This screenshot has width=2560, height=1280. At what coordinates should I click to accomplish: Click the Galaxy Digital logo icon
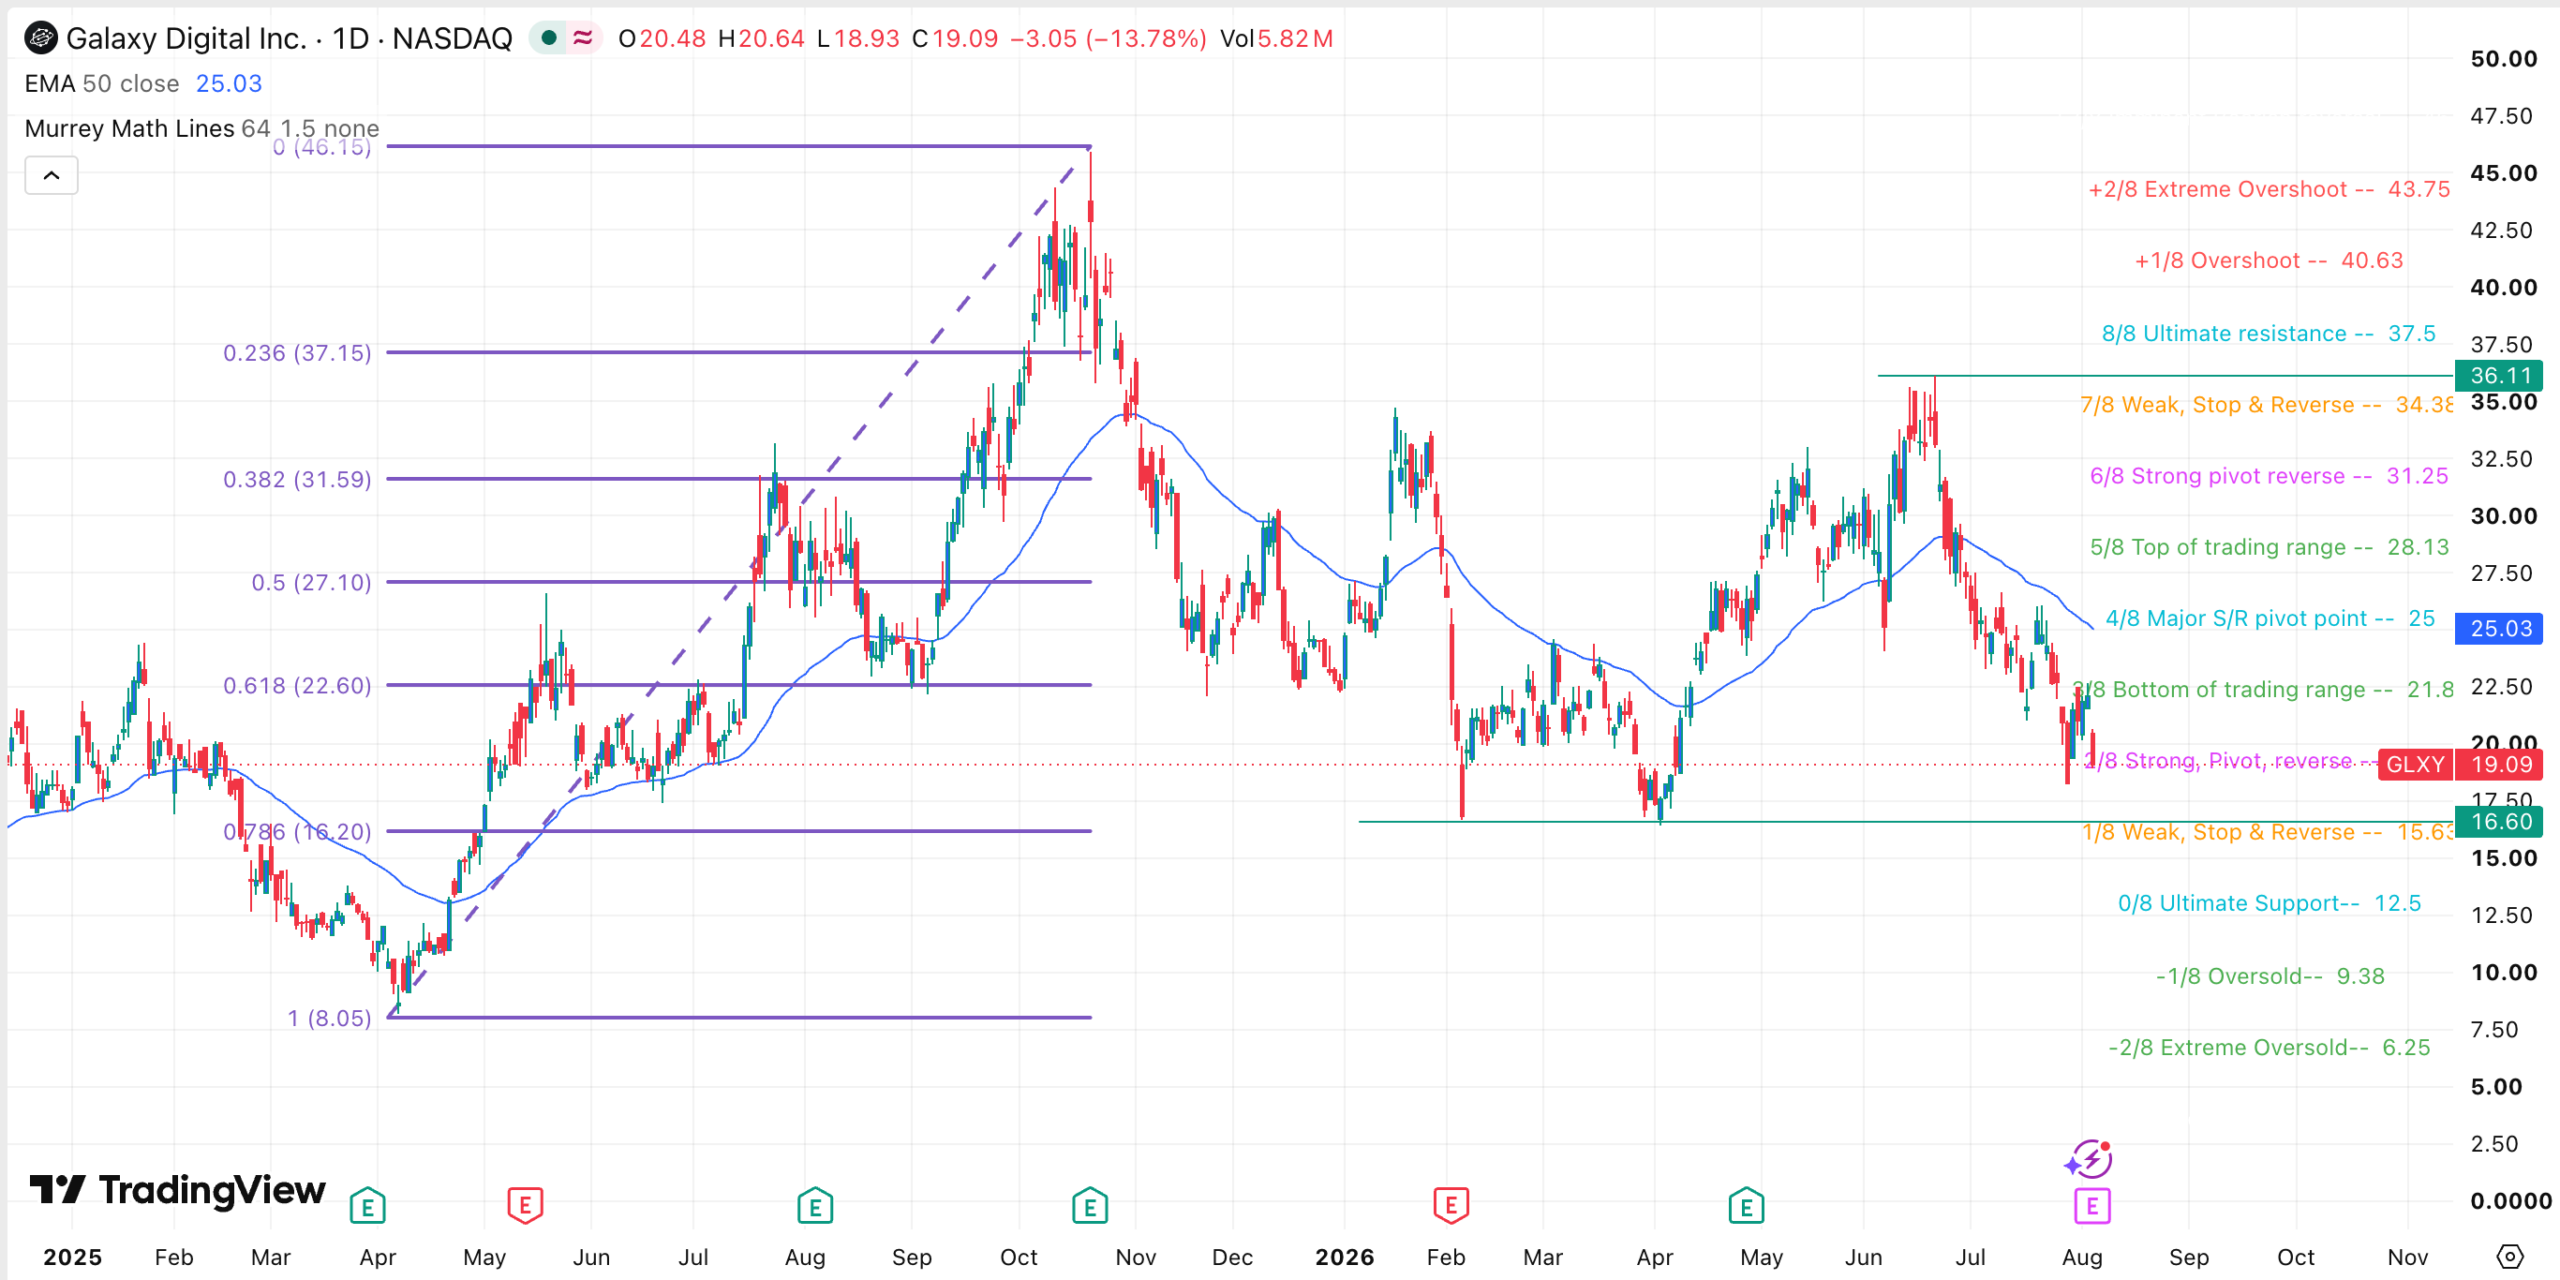pyautogui.click(x=41, y=38)
